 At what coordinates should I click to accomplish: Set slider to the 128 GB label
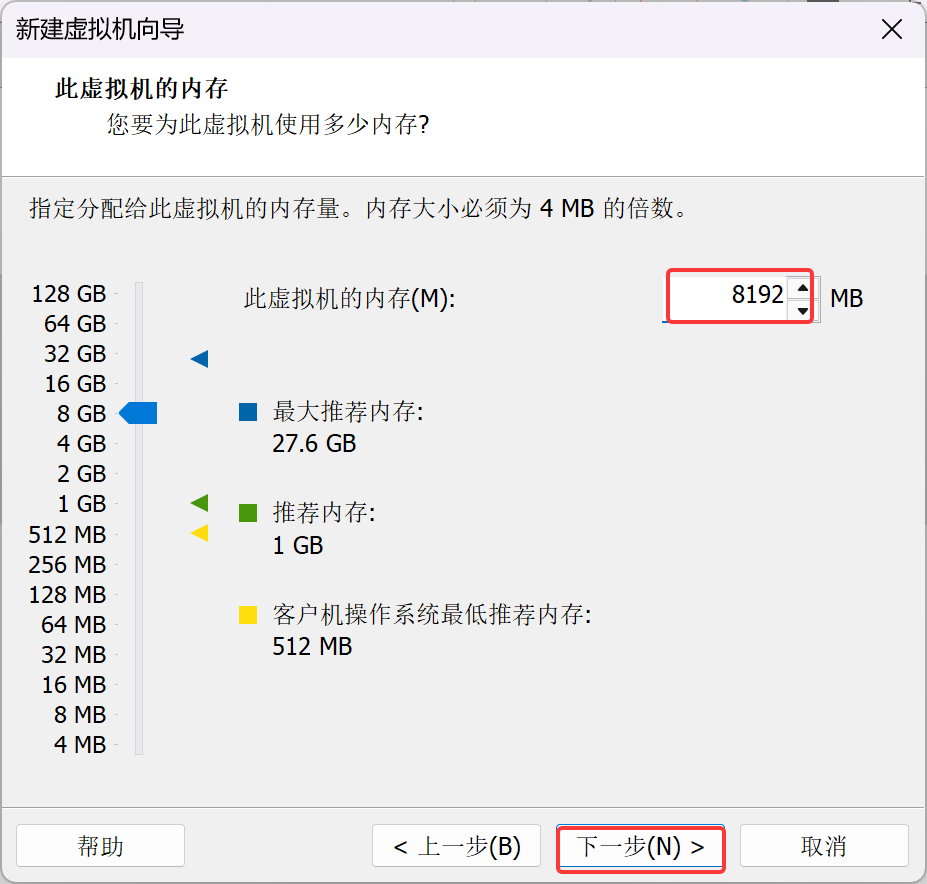[69, 294]
